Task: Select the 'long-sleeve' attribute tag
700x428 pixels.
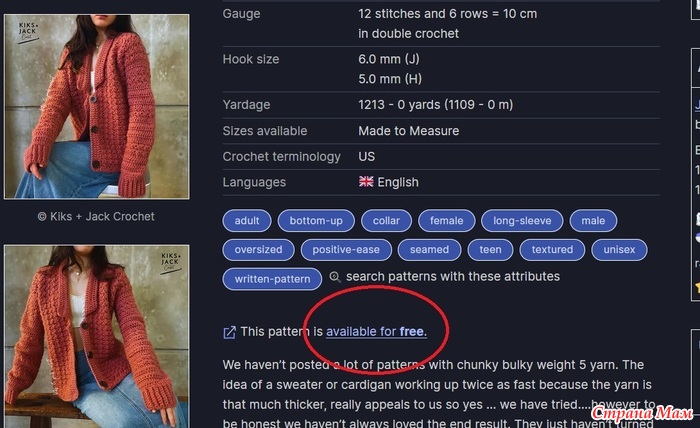Action: pyautogui.click(x=522, y=221)
